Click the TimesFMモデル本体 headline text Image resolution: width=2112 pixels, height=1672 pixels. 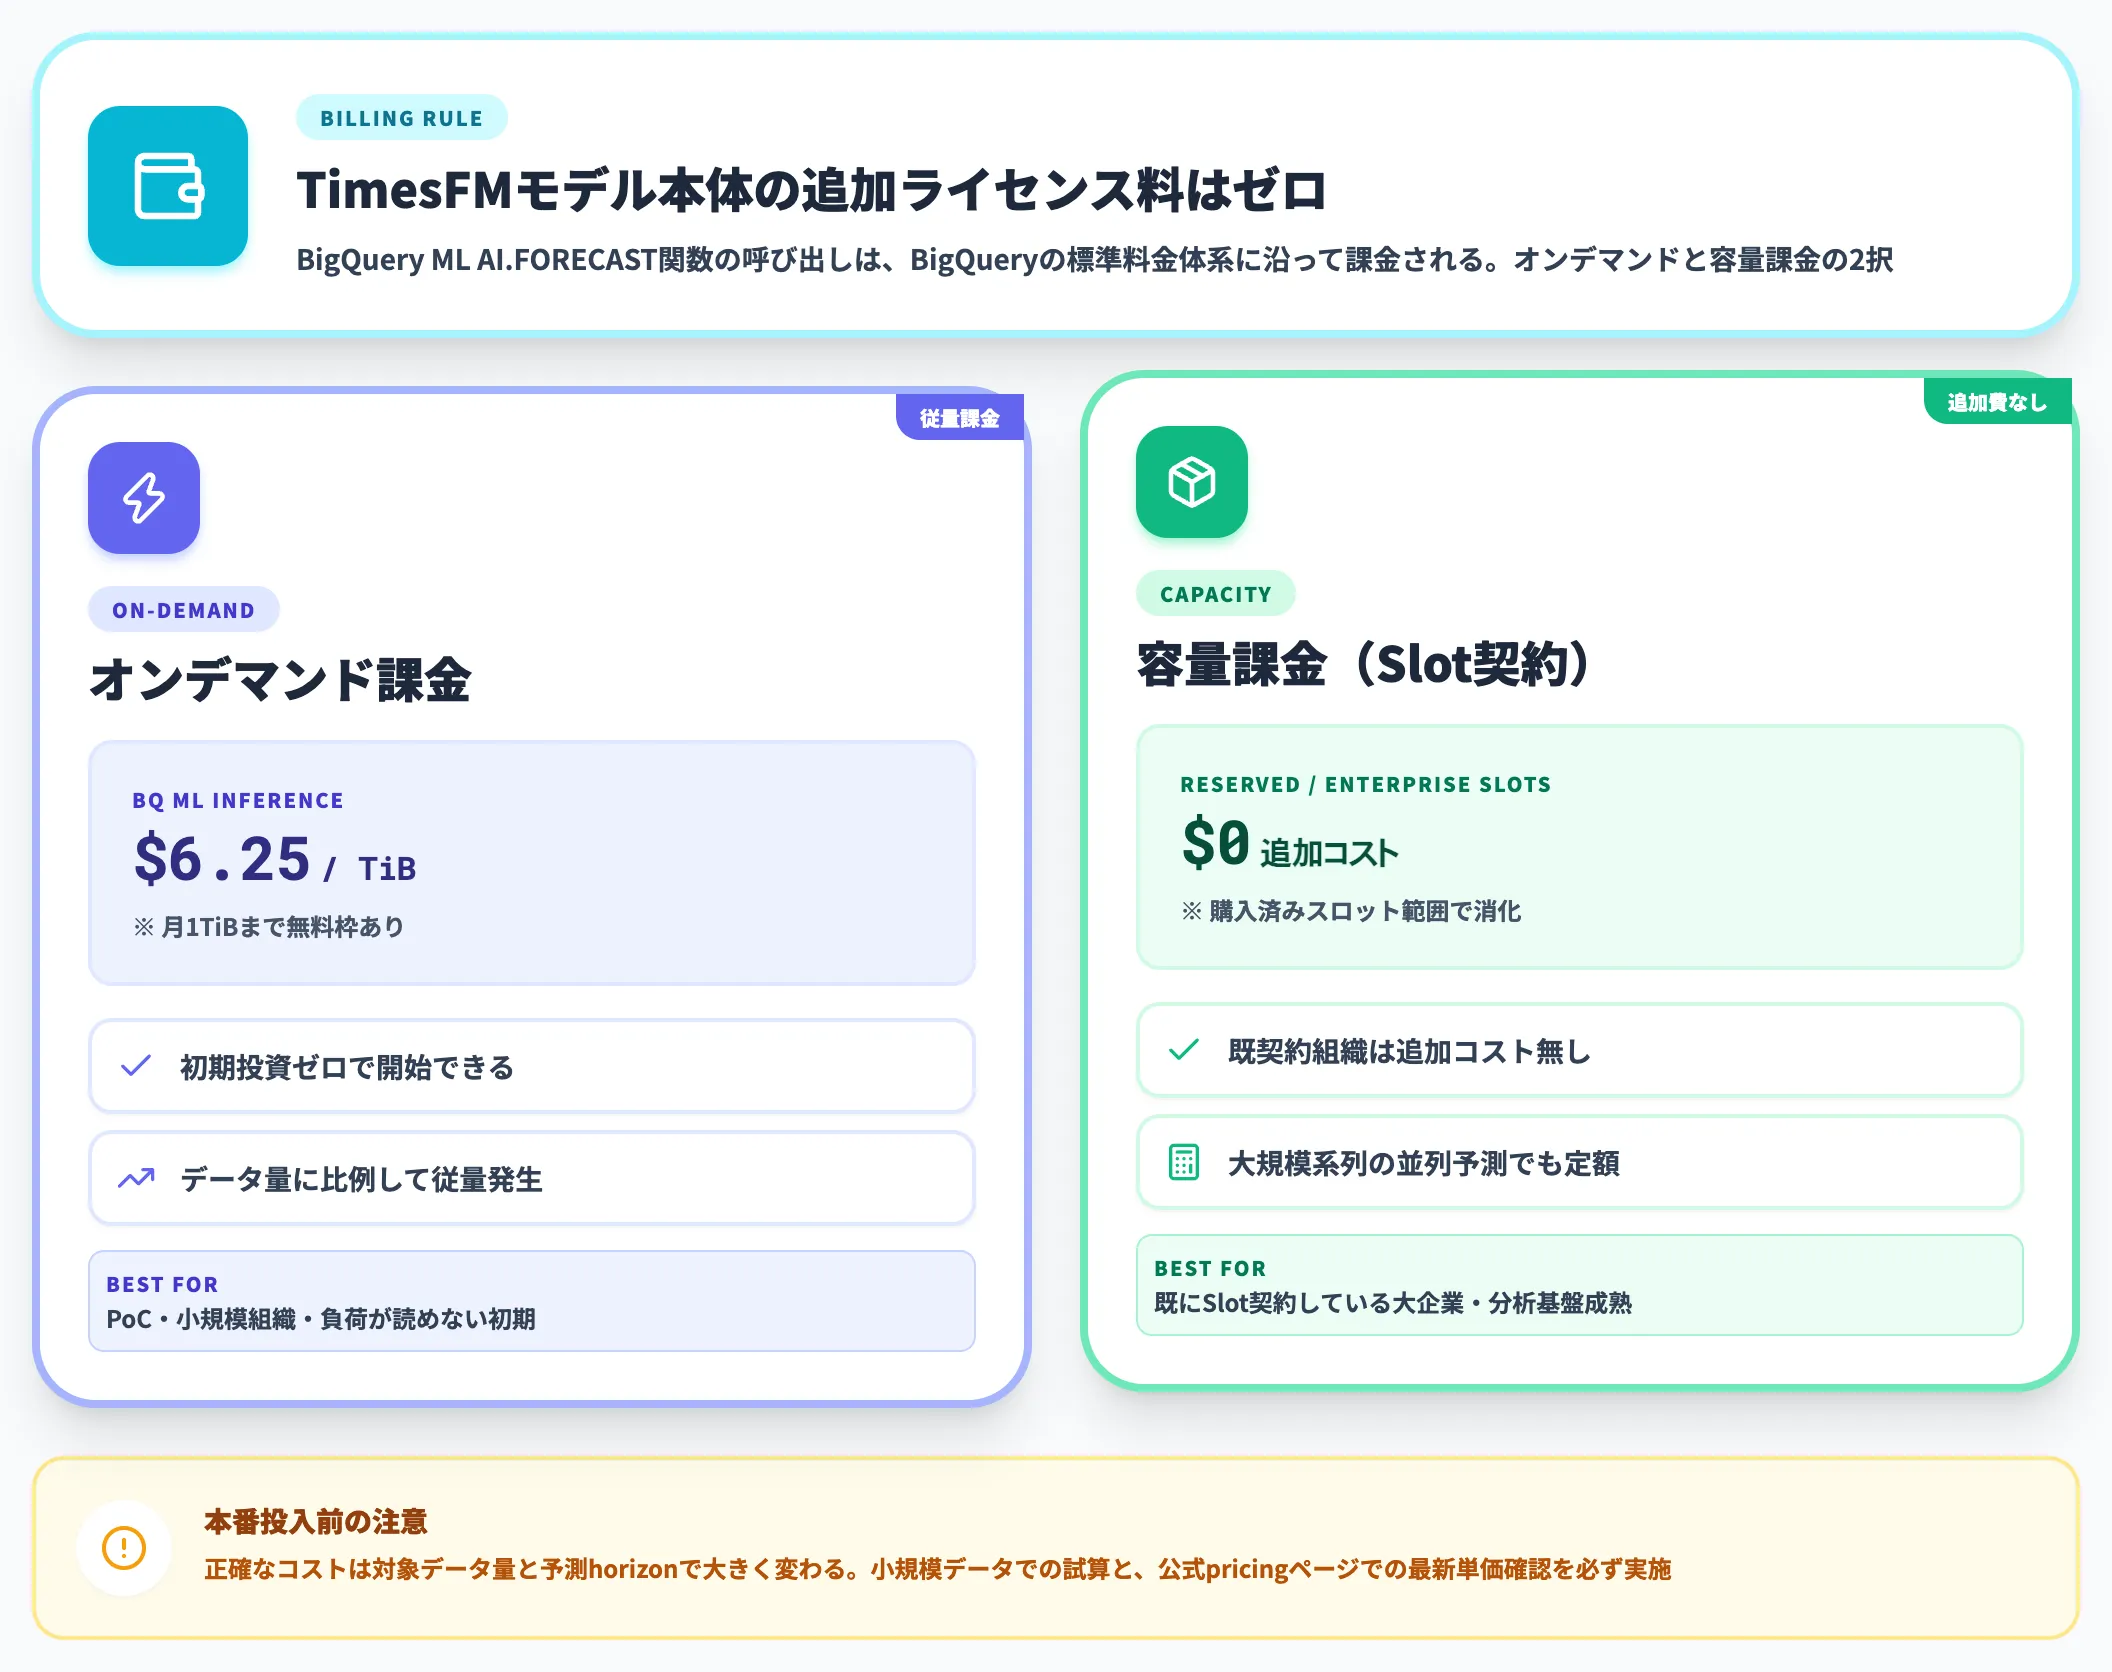coord(812,190)
